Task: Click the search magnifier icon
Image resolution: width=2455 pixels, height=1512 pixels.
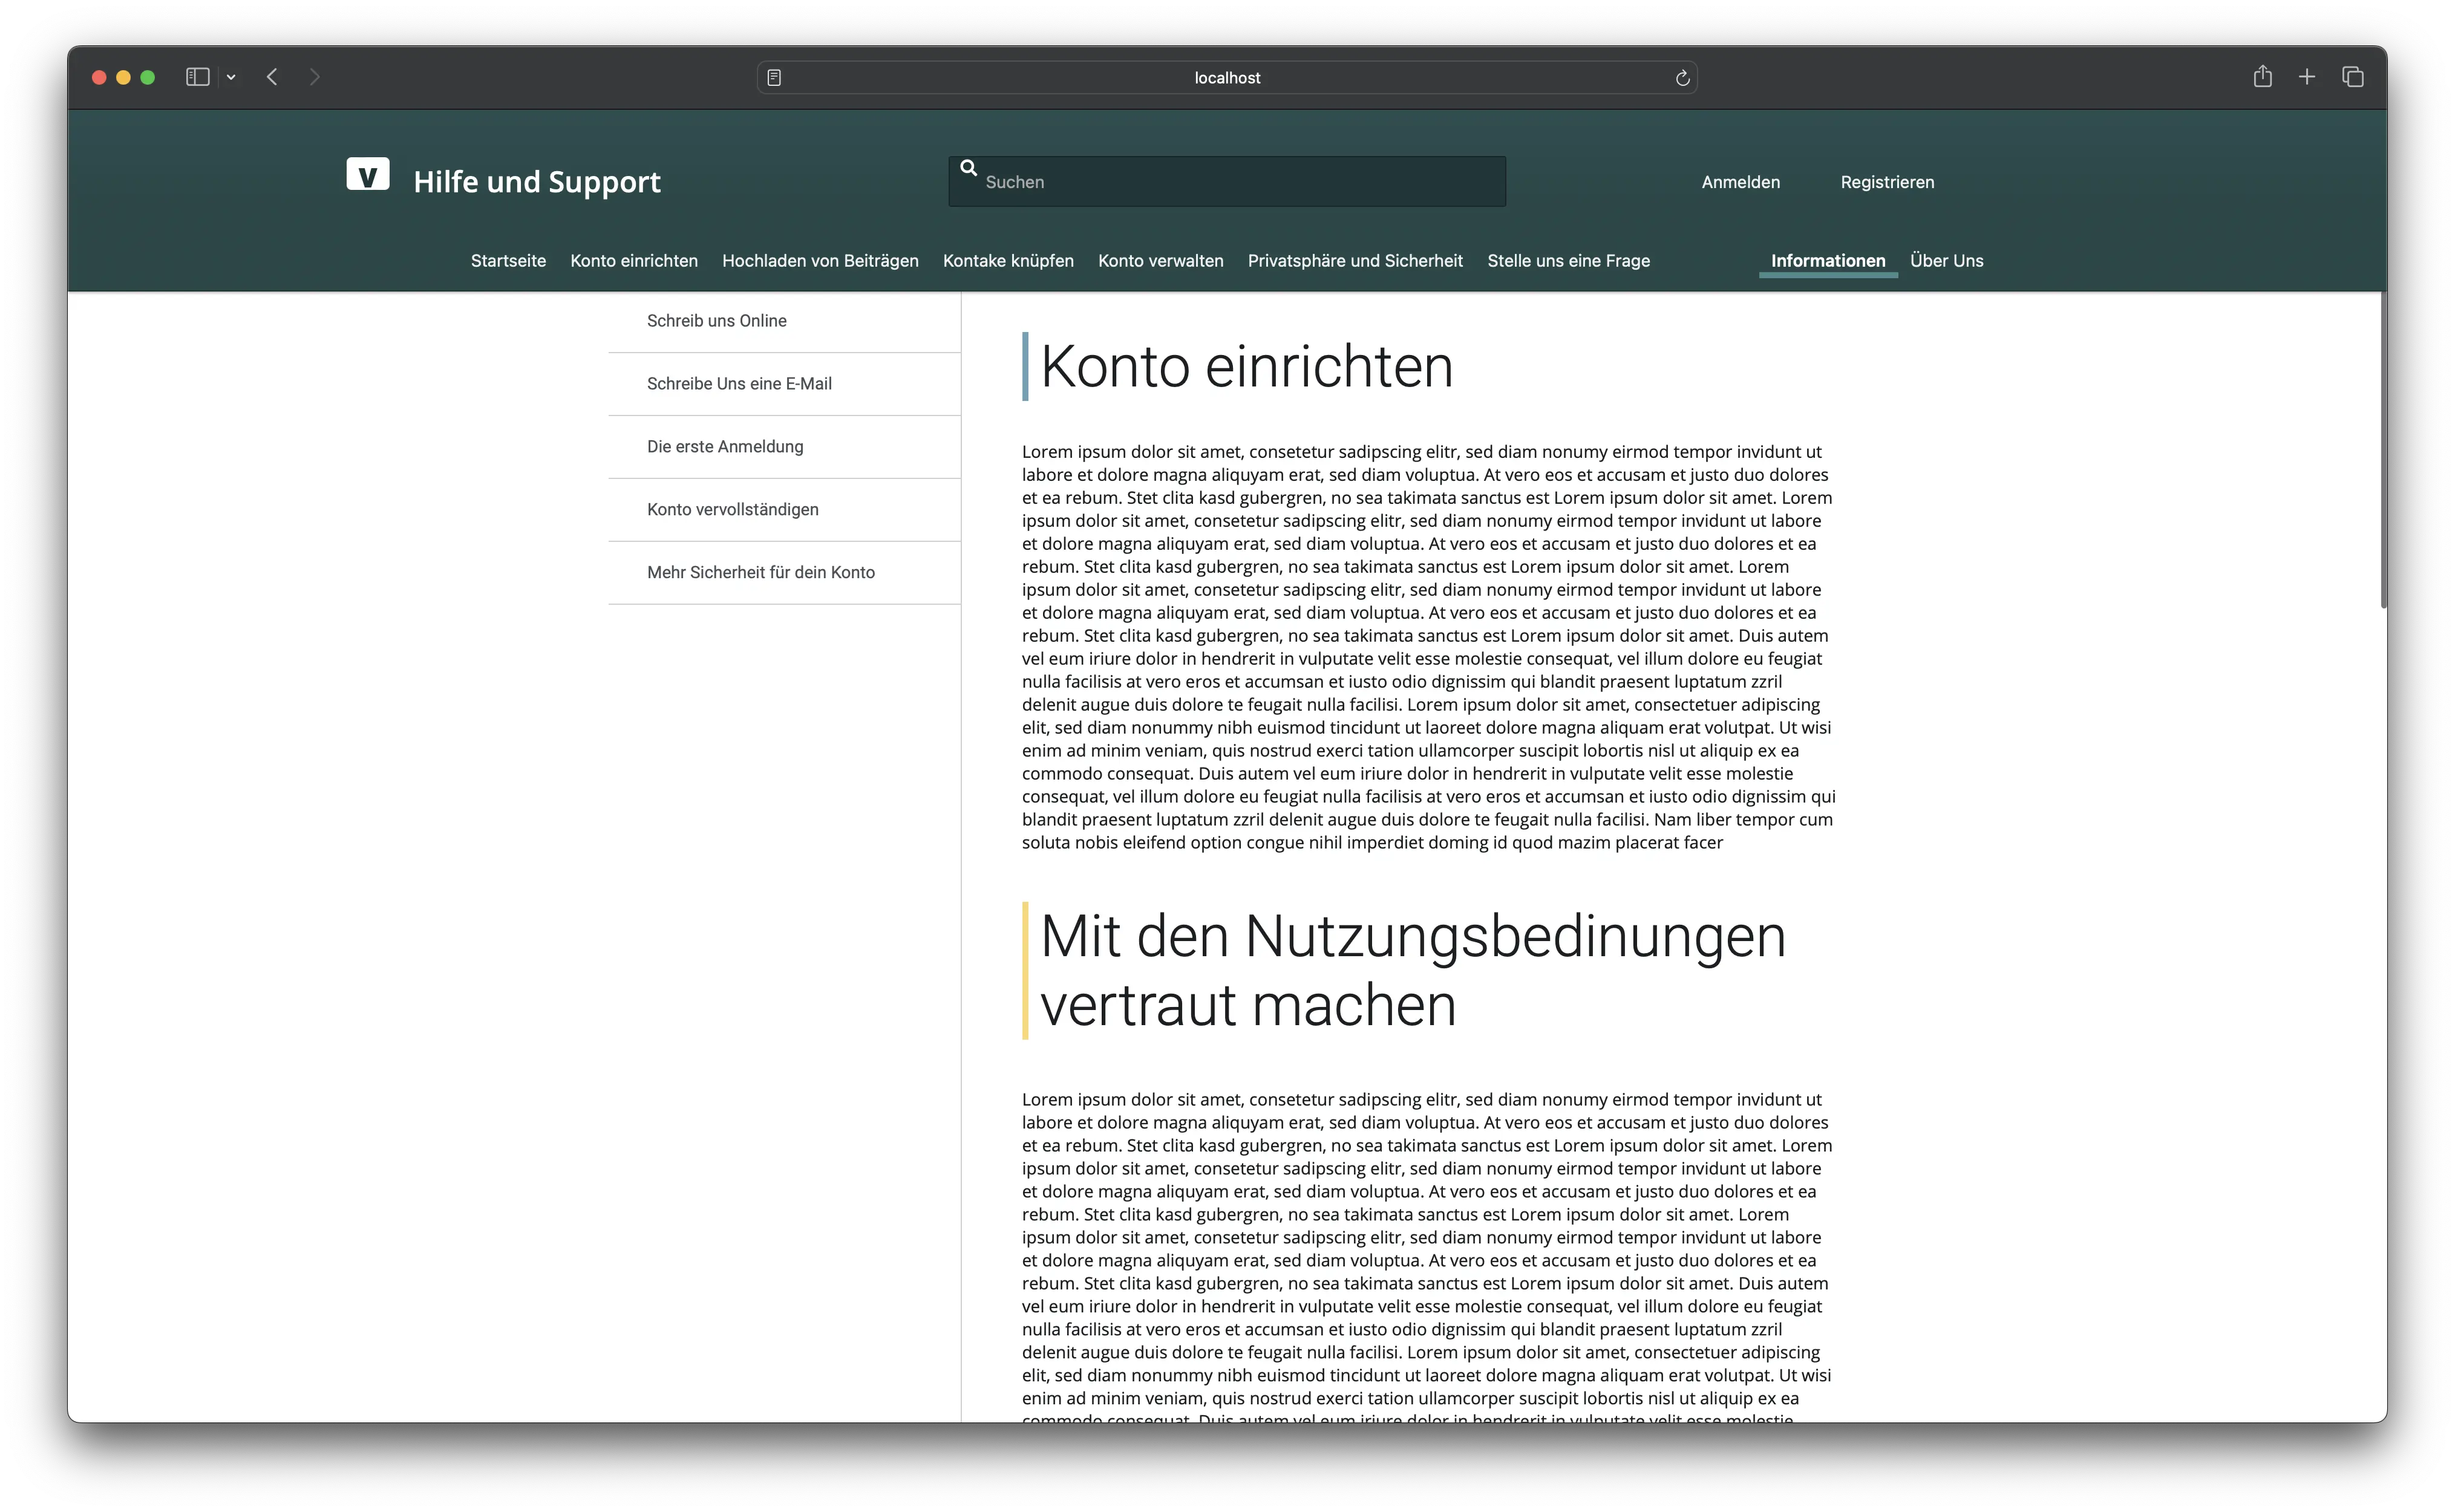Action: tap(968, 168)
